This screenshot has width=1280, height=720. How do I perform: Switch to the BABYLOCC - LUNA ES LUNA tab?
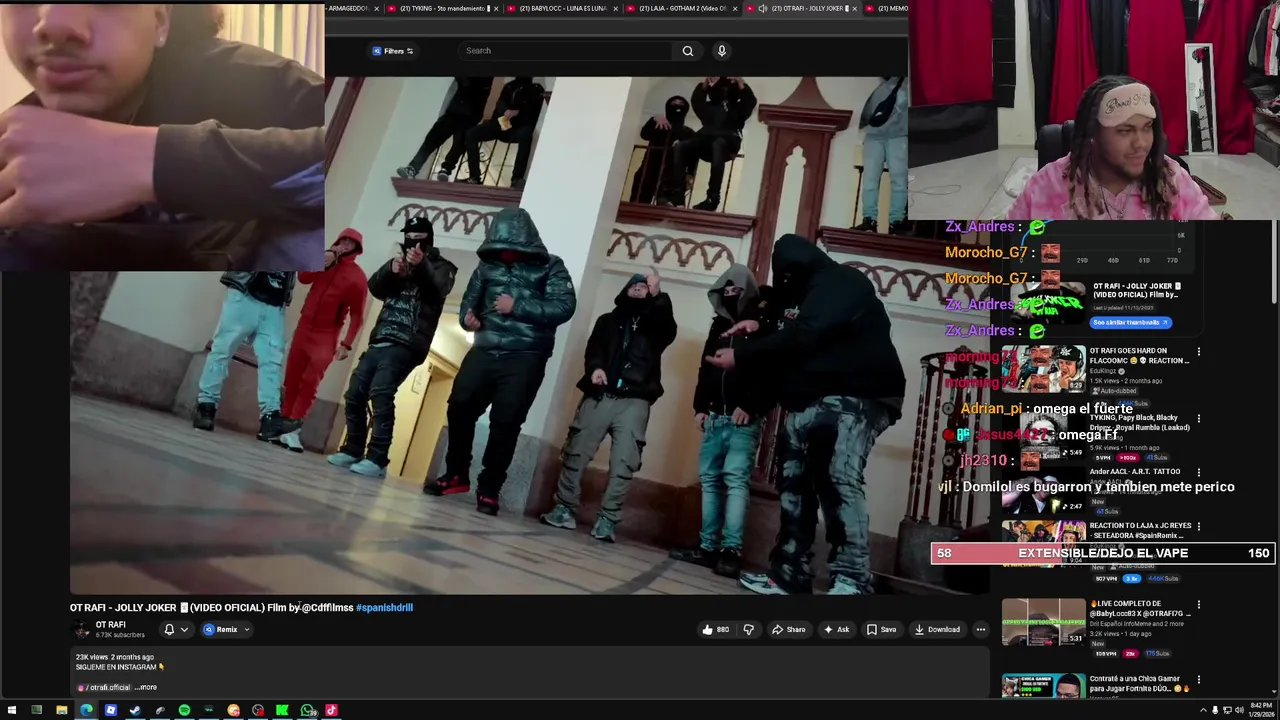565,8
